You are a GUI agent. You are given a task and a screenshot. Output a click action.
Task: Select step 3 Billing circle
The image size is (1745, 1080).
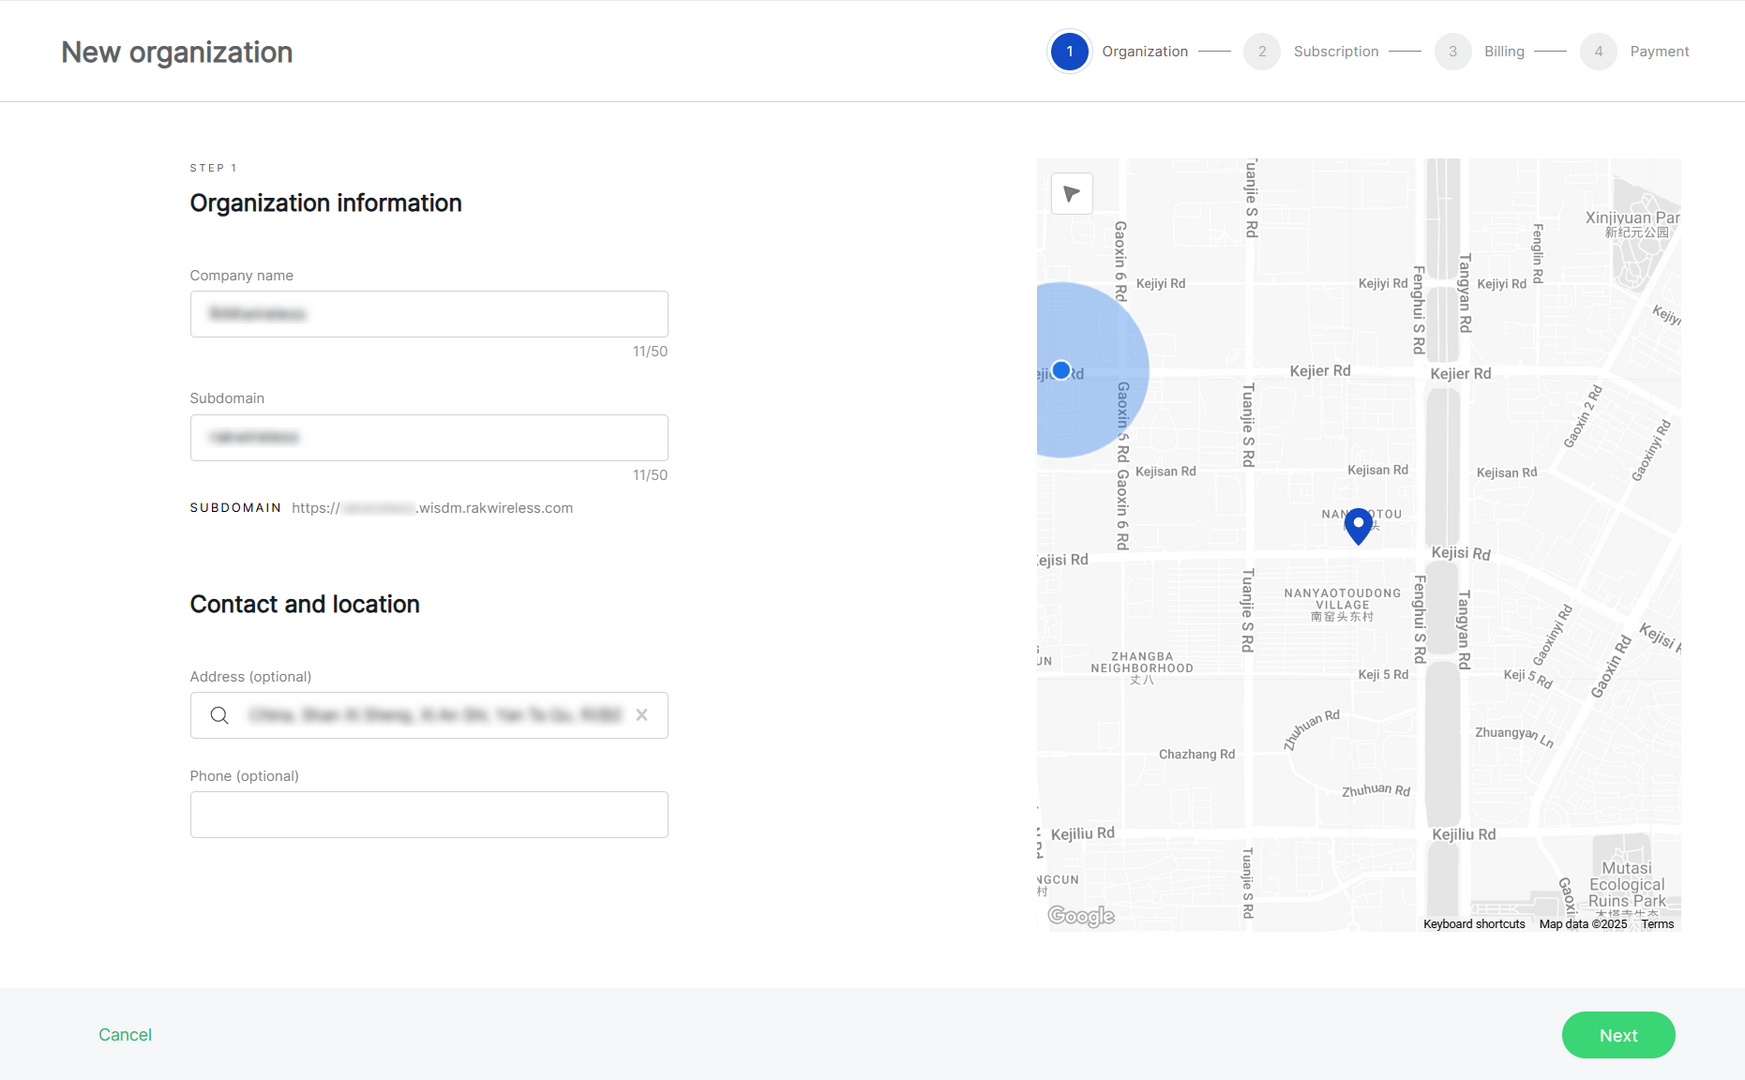[1452, 51]
